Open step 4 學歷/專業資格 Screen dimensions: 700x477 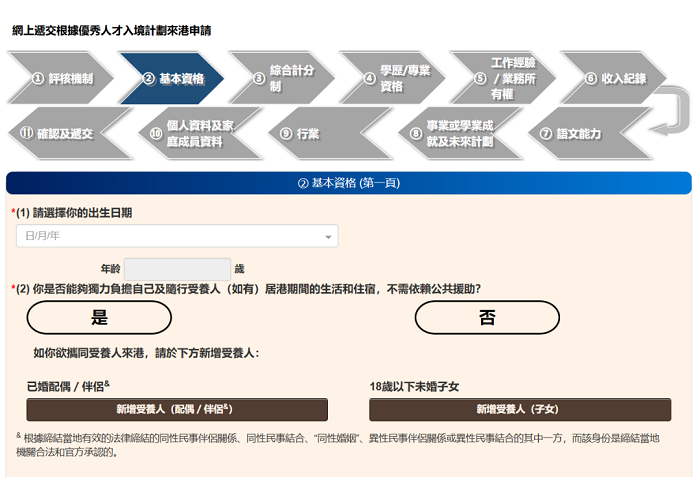coord(394,79)
